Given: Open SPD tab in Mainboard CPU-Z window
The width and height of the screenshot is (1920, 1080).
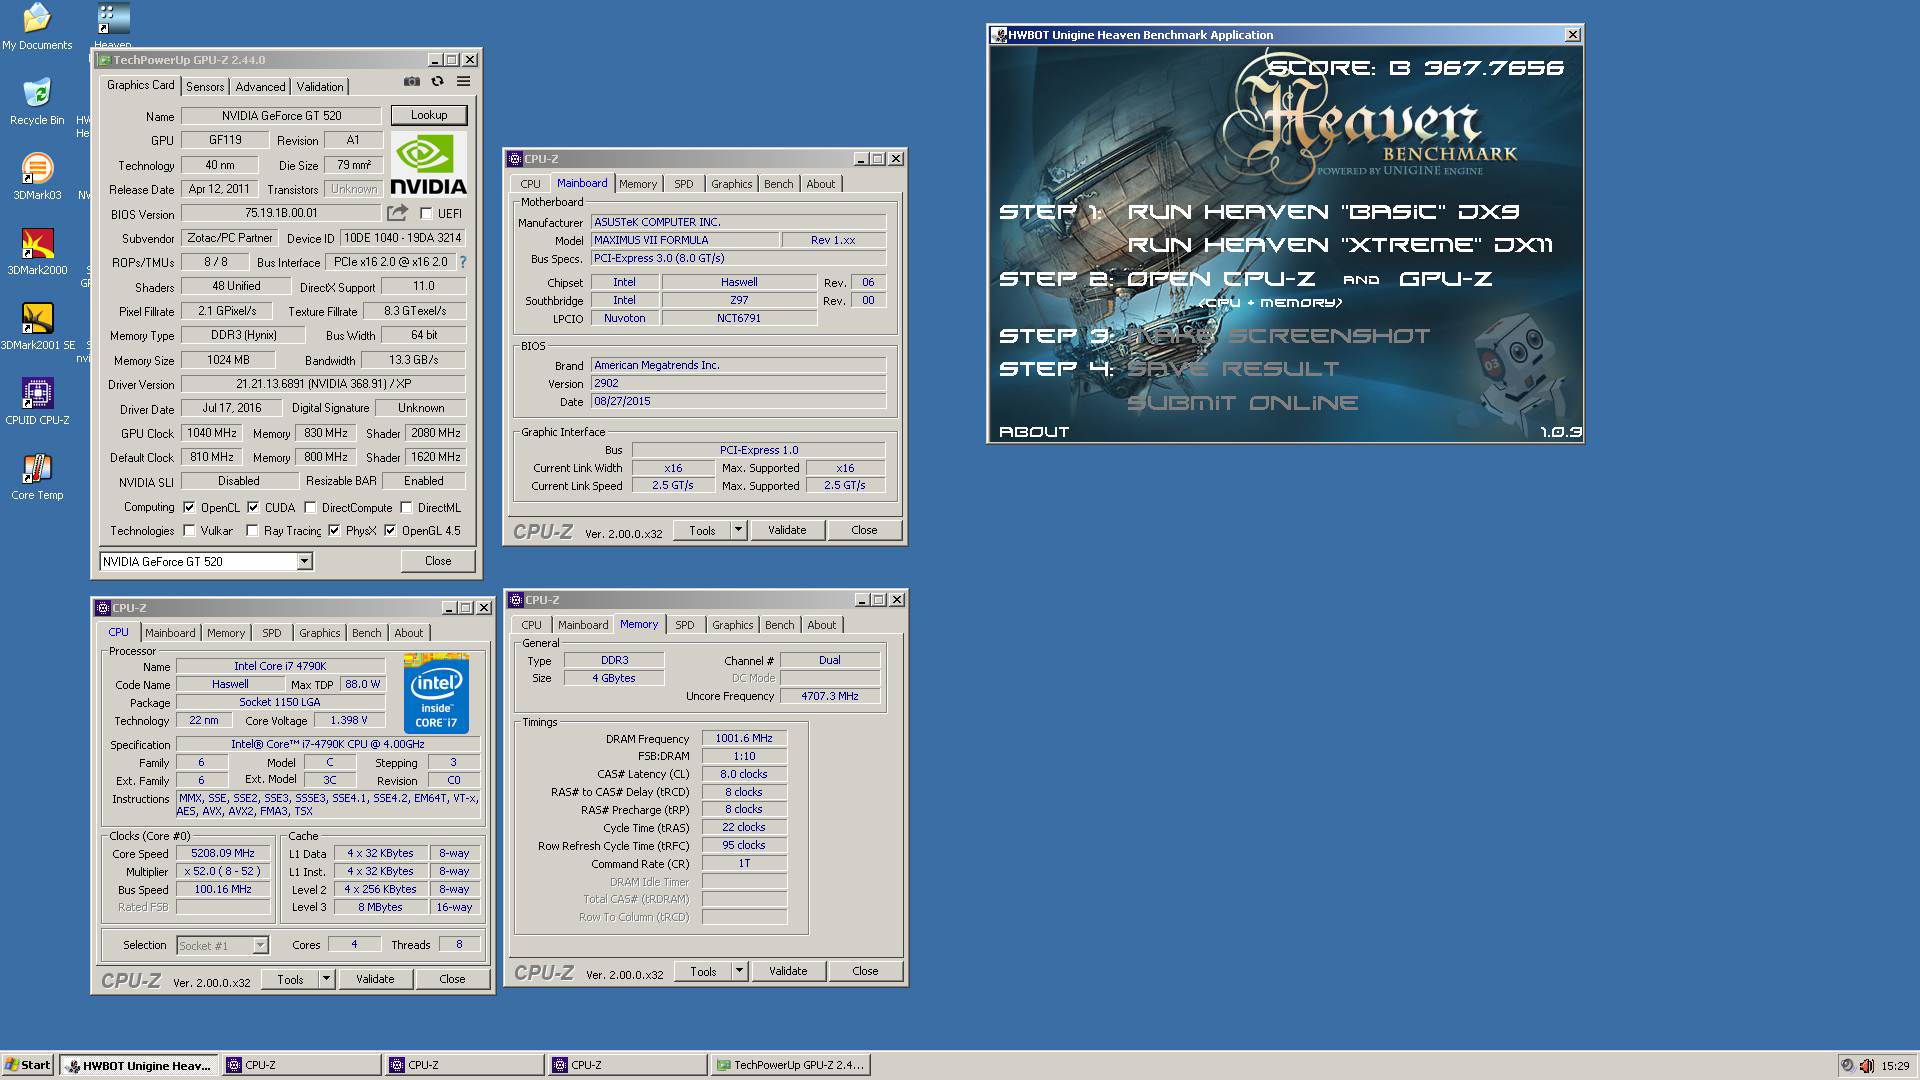Looking at the screenshot, I should [683, 184].
